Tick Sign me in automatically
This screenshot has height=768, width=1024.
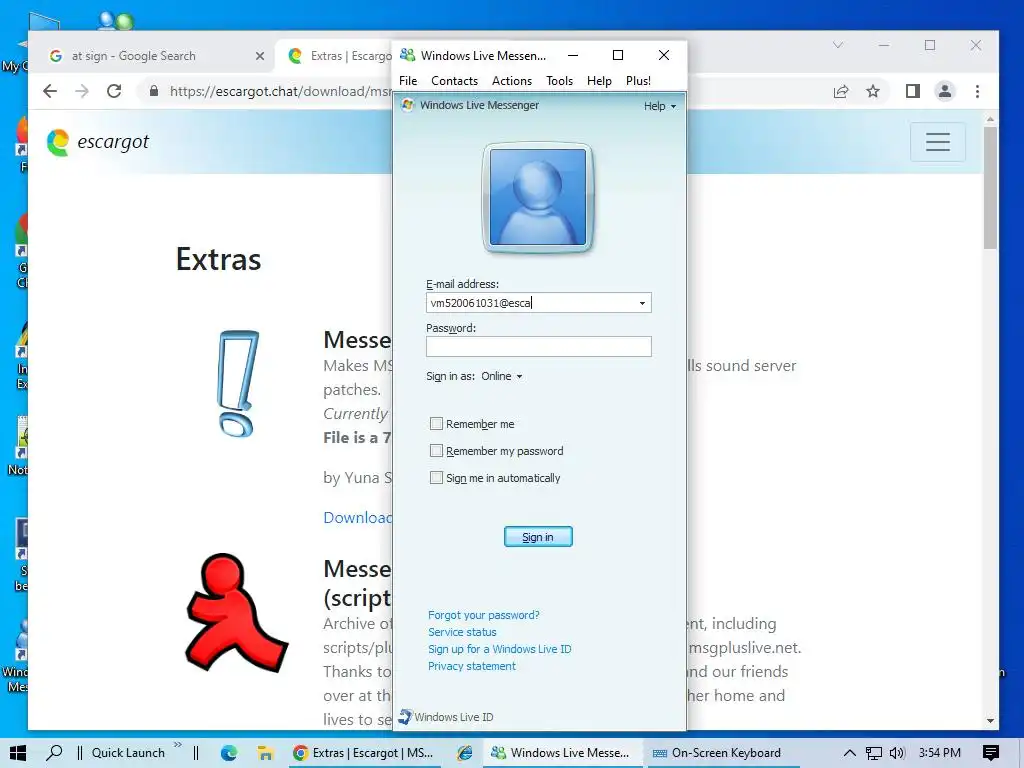click(x=436, y=477)
